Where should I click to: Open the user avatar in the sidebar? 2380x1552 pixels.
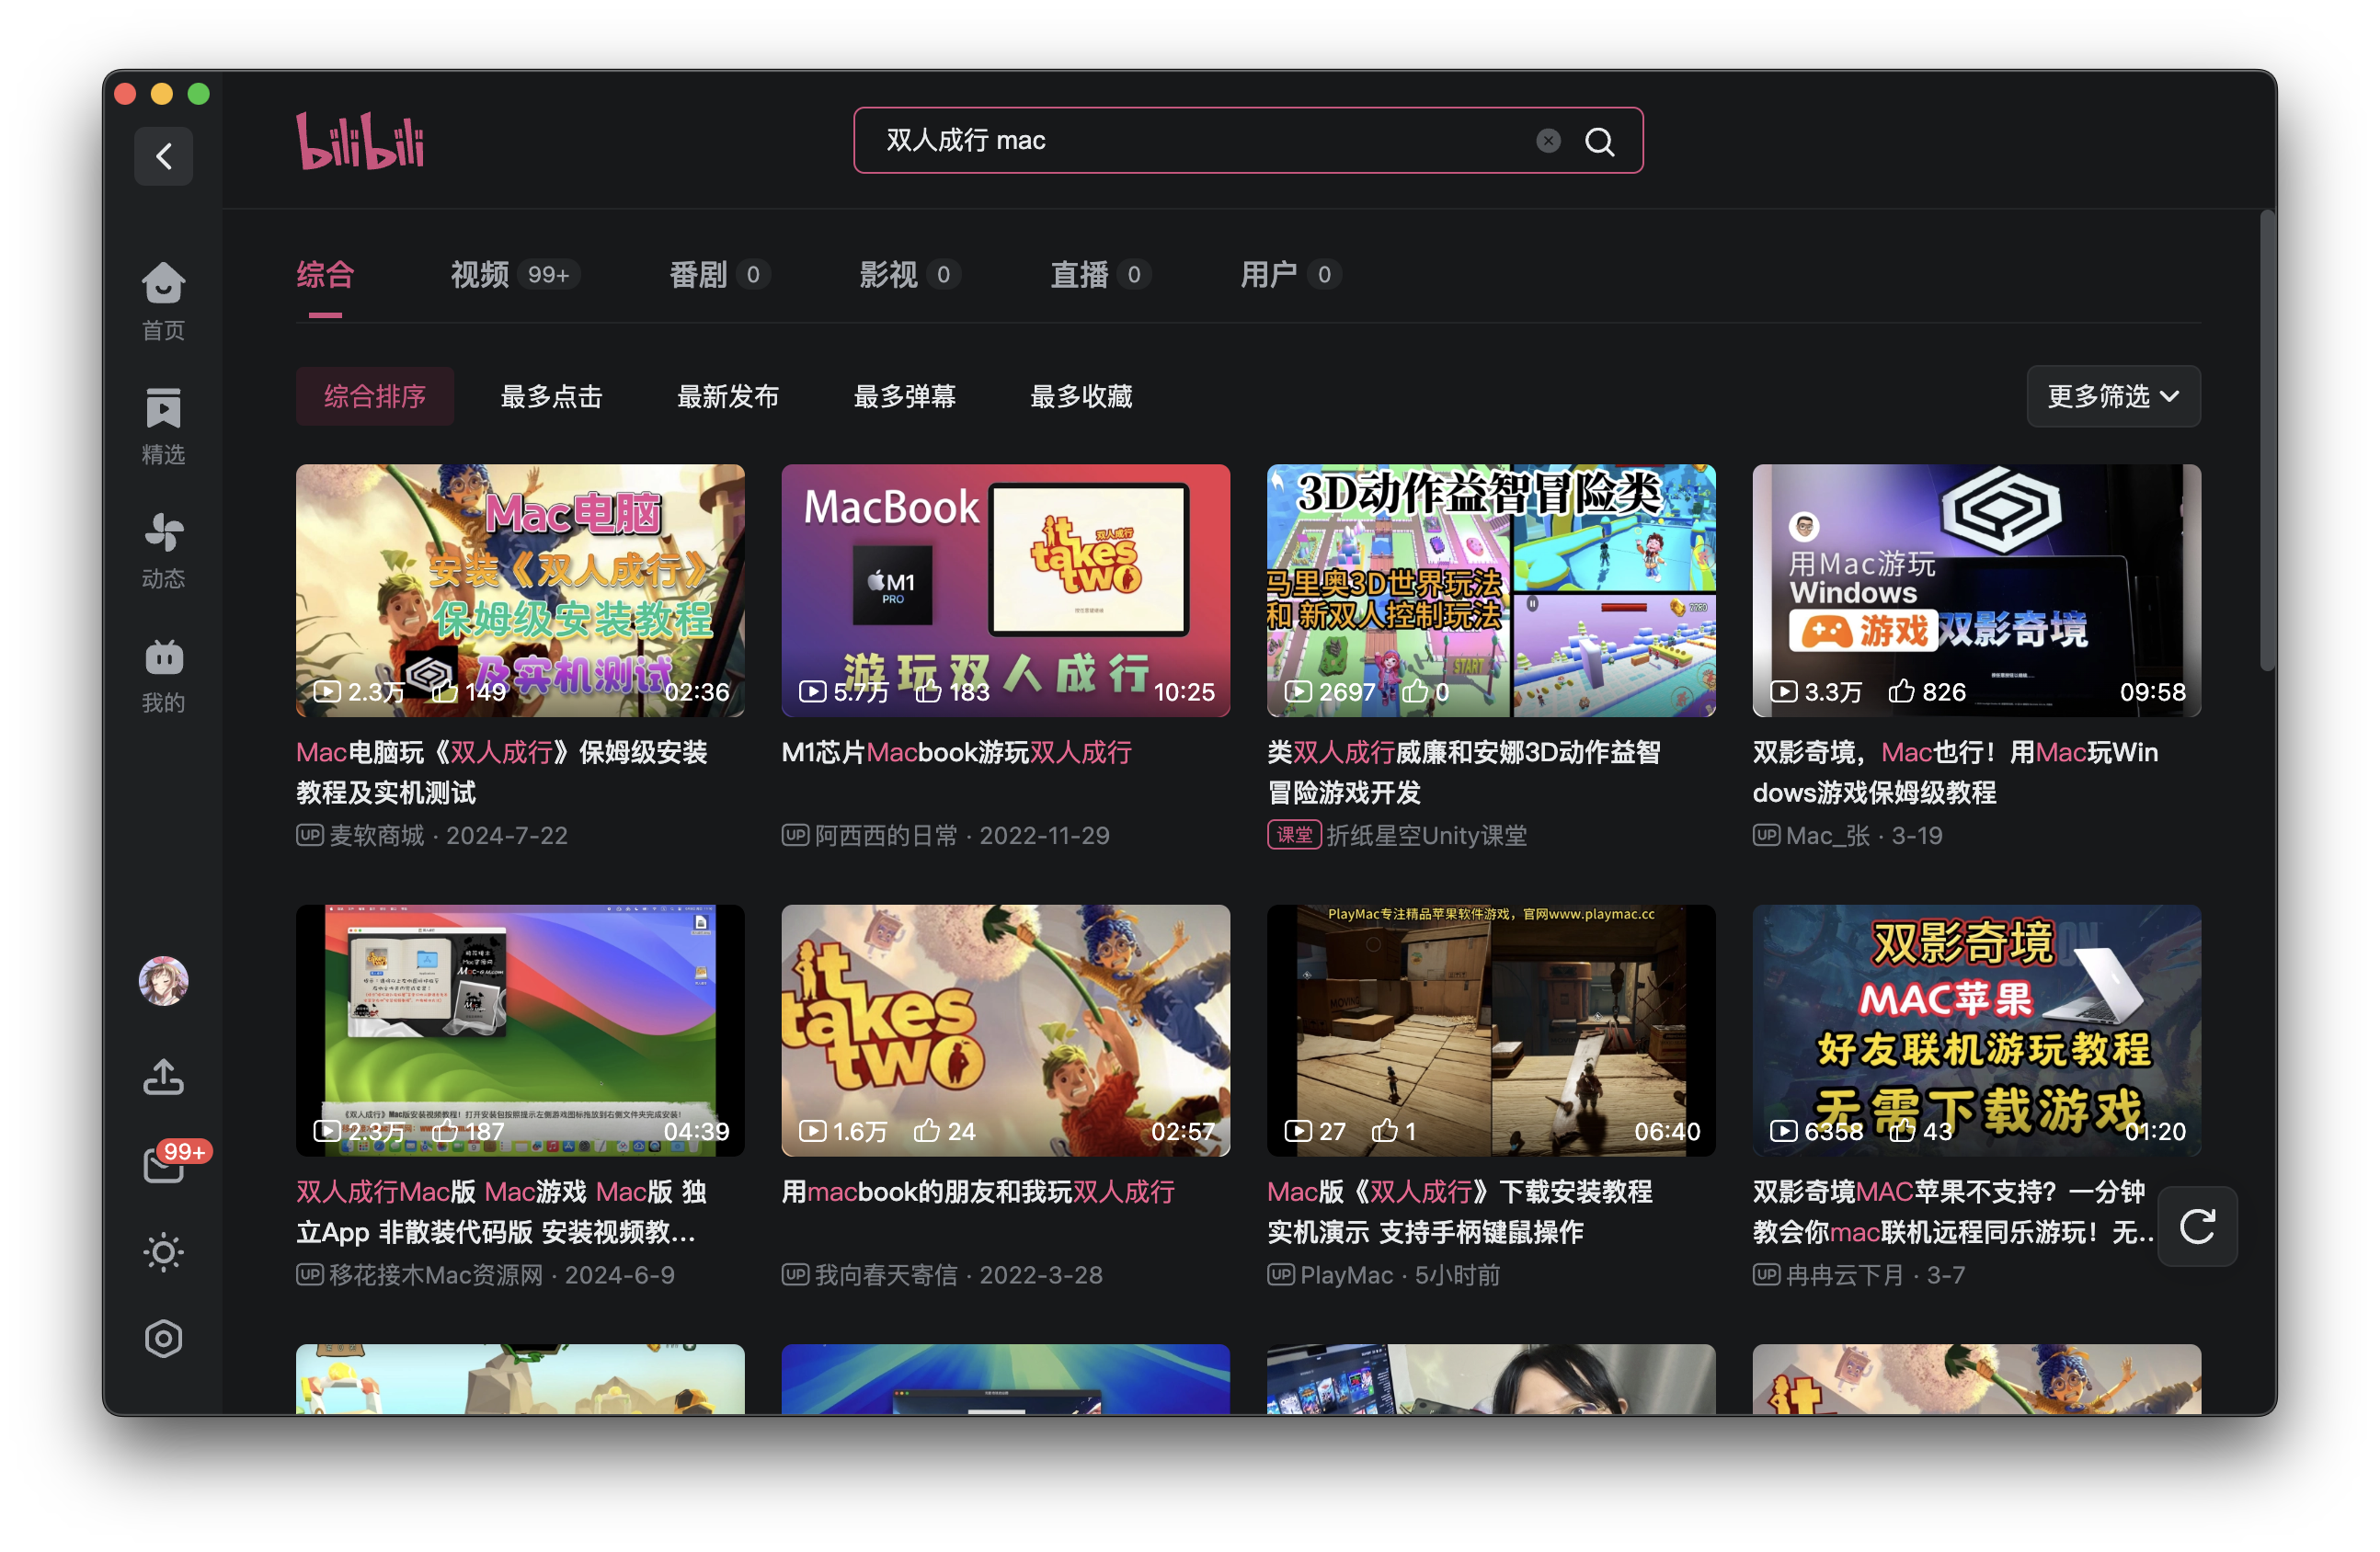[163, 980]
